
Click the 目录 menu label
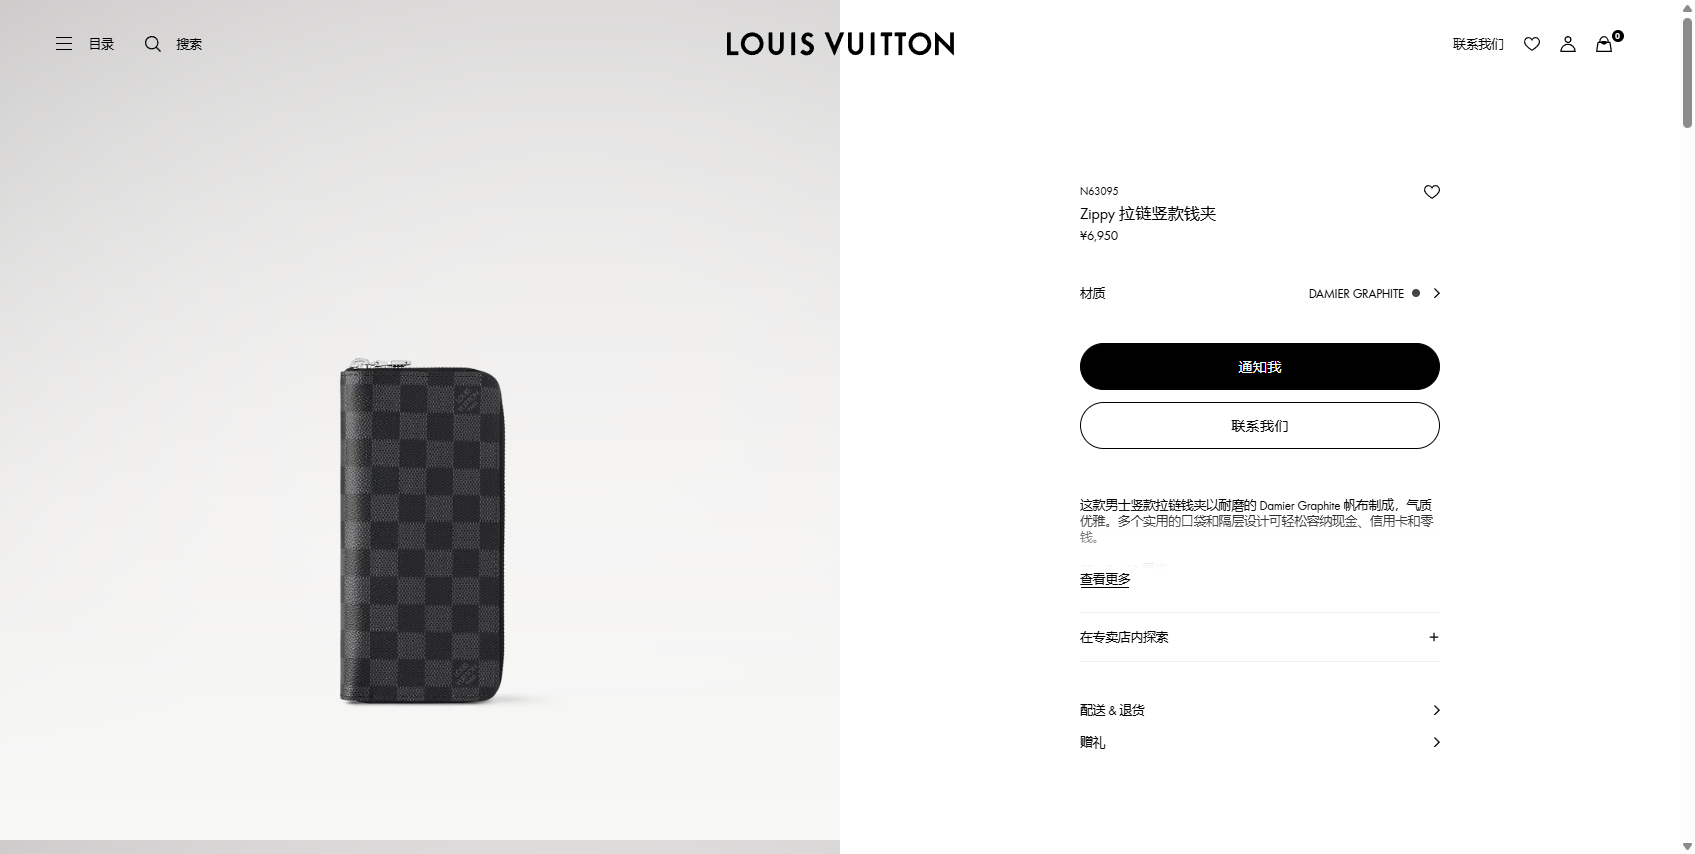[102, 44]
